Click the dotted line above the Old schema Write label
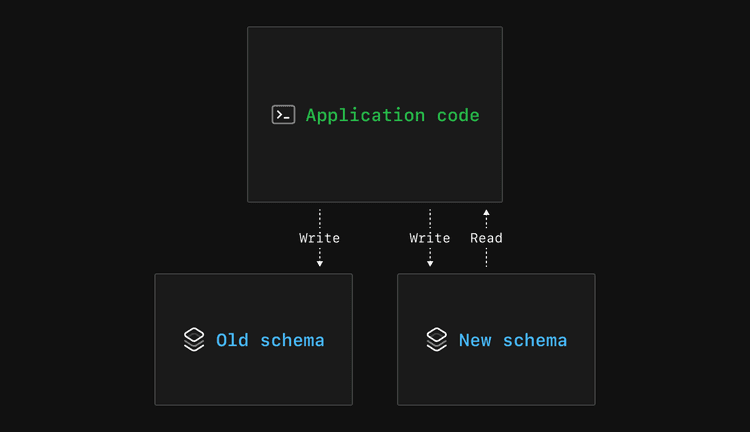 click(320, 219)
